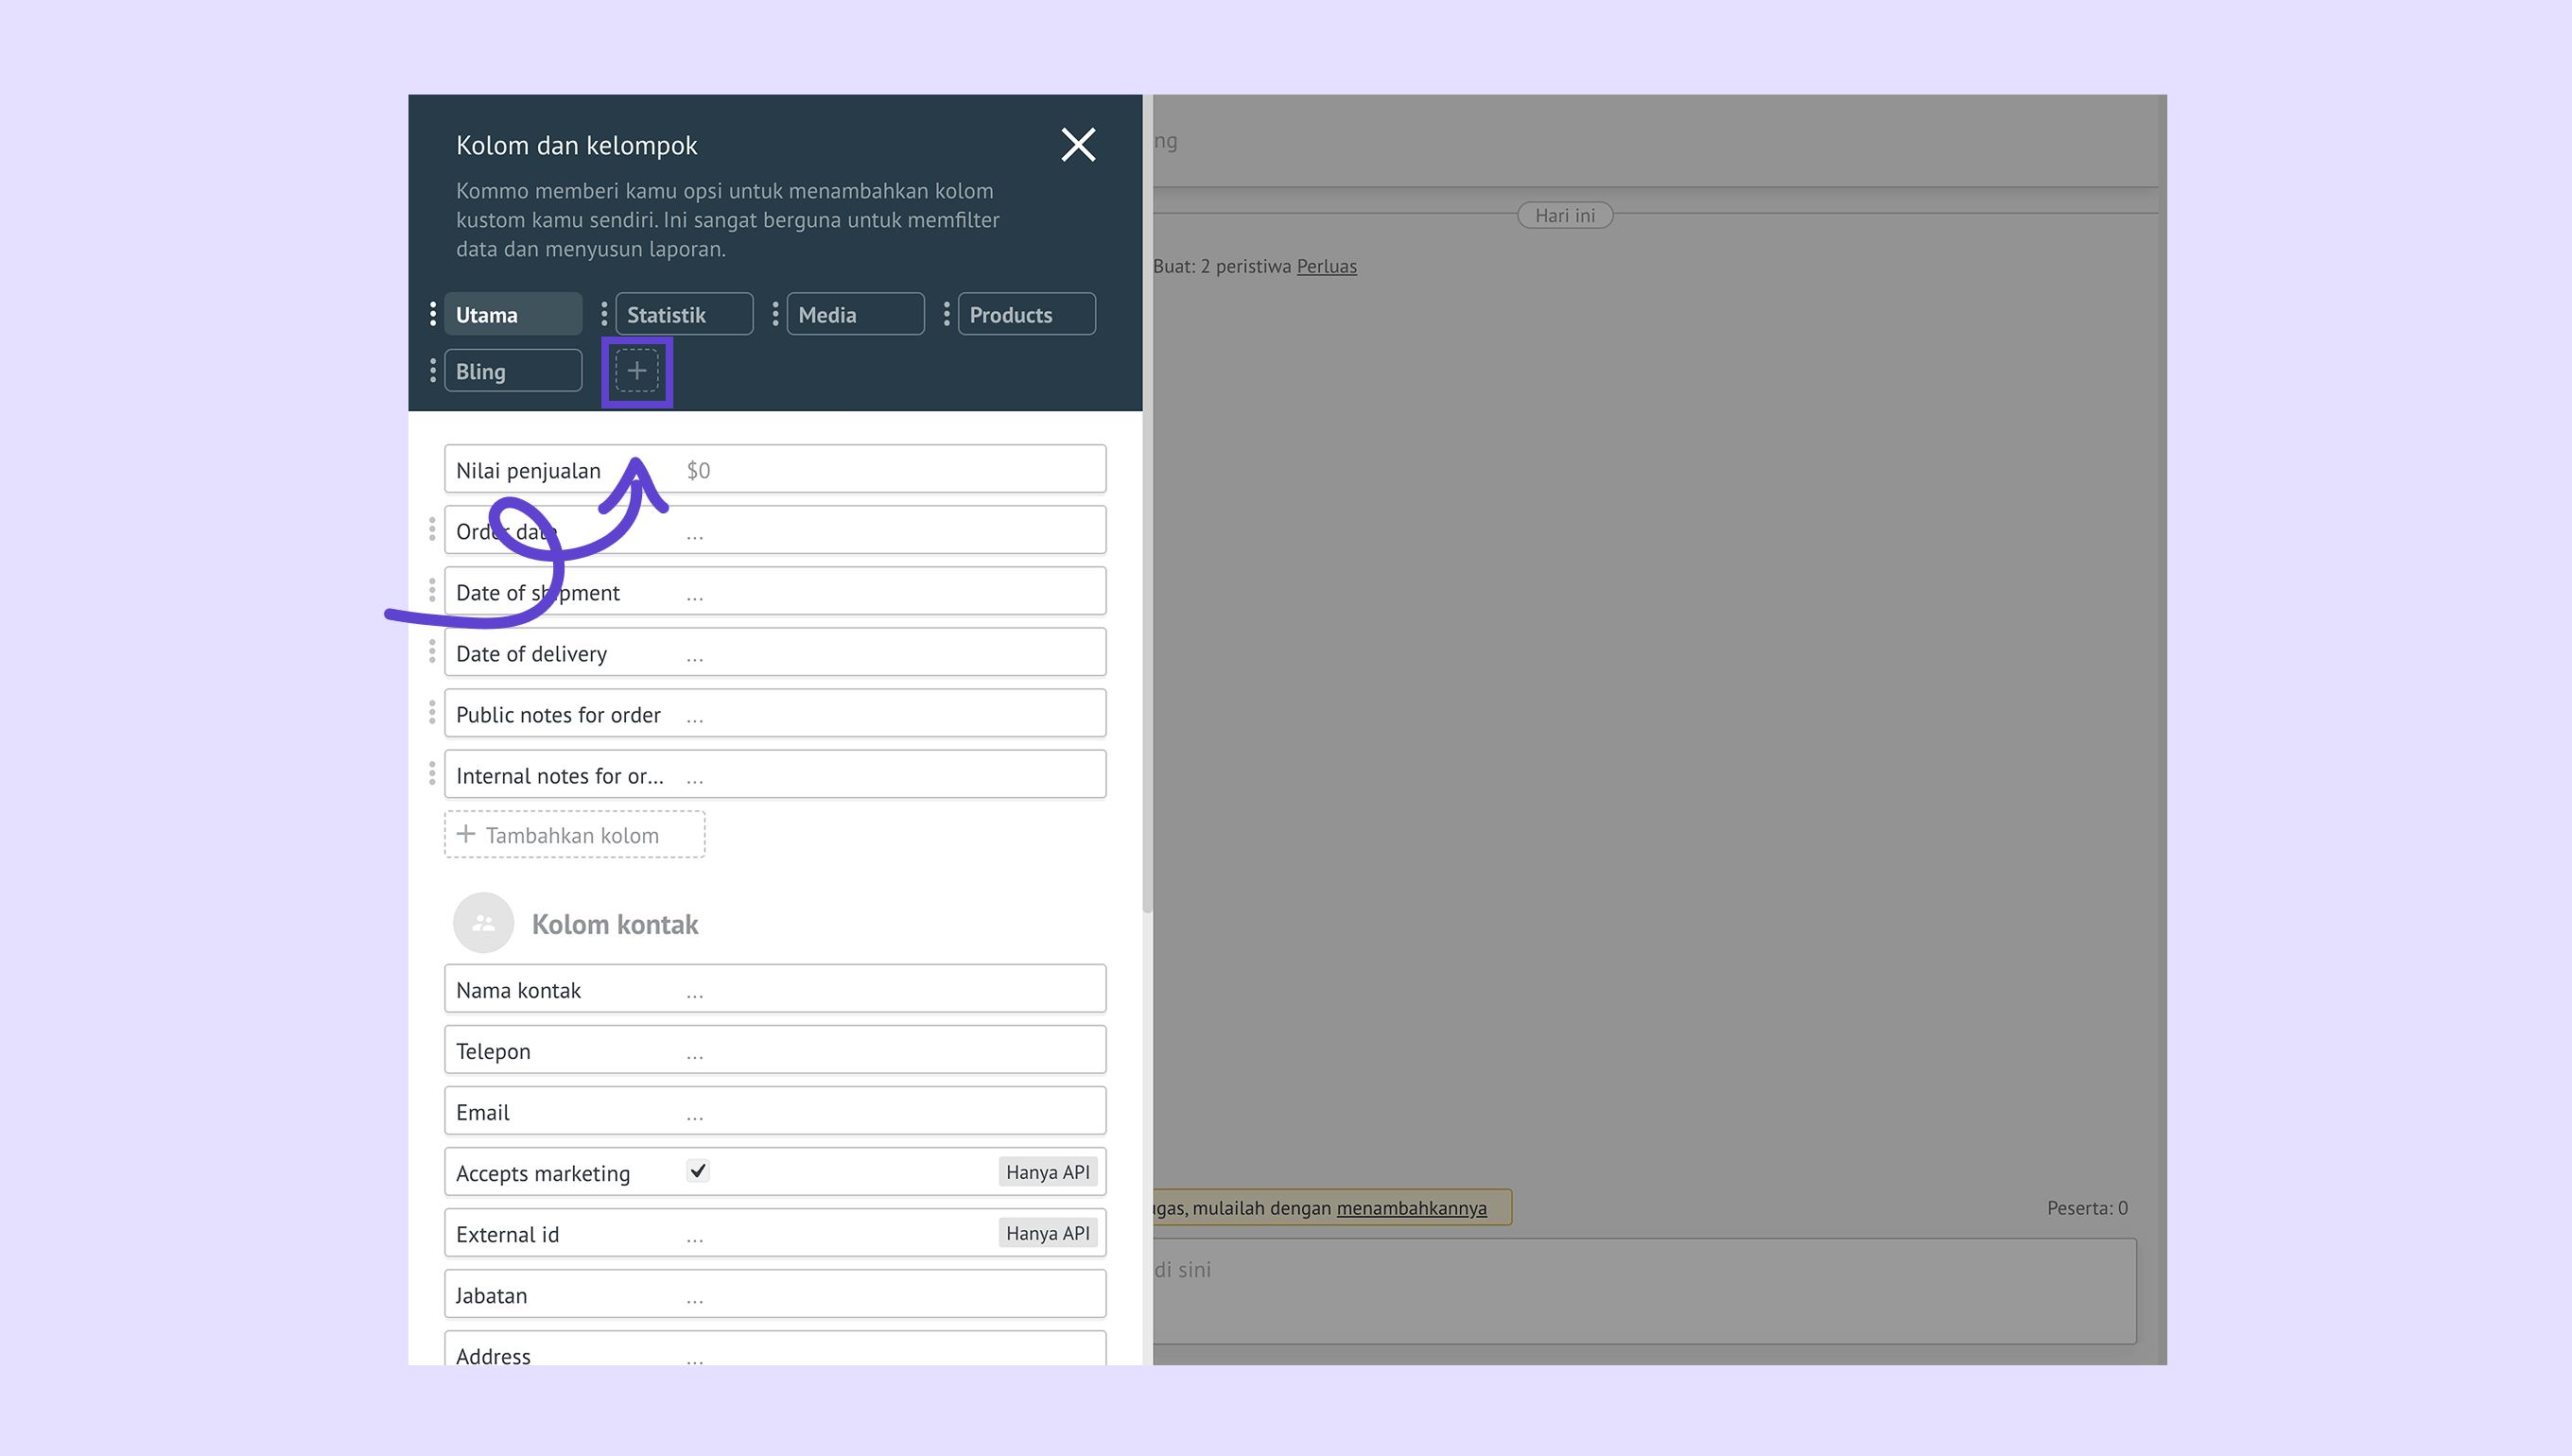
Task: Toggle the Accepts marketing checkbox
Action: [698, 1170]
